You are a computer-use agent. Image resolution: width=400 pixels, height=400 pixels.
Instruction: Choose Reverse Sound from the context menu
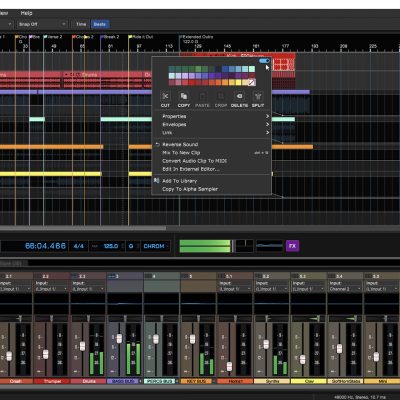[x=212, y=144]
